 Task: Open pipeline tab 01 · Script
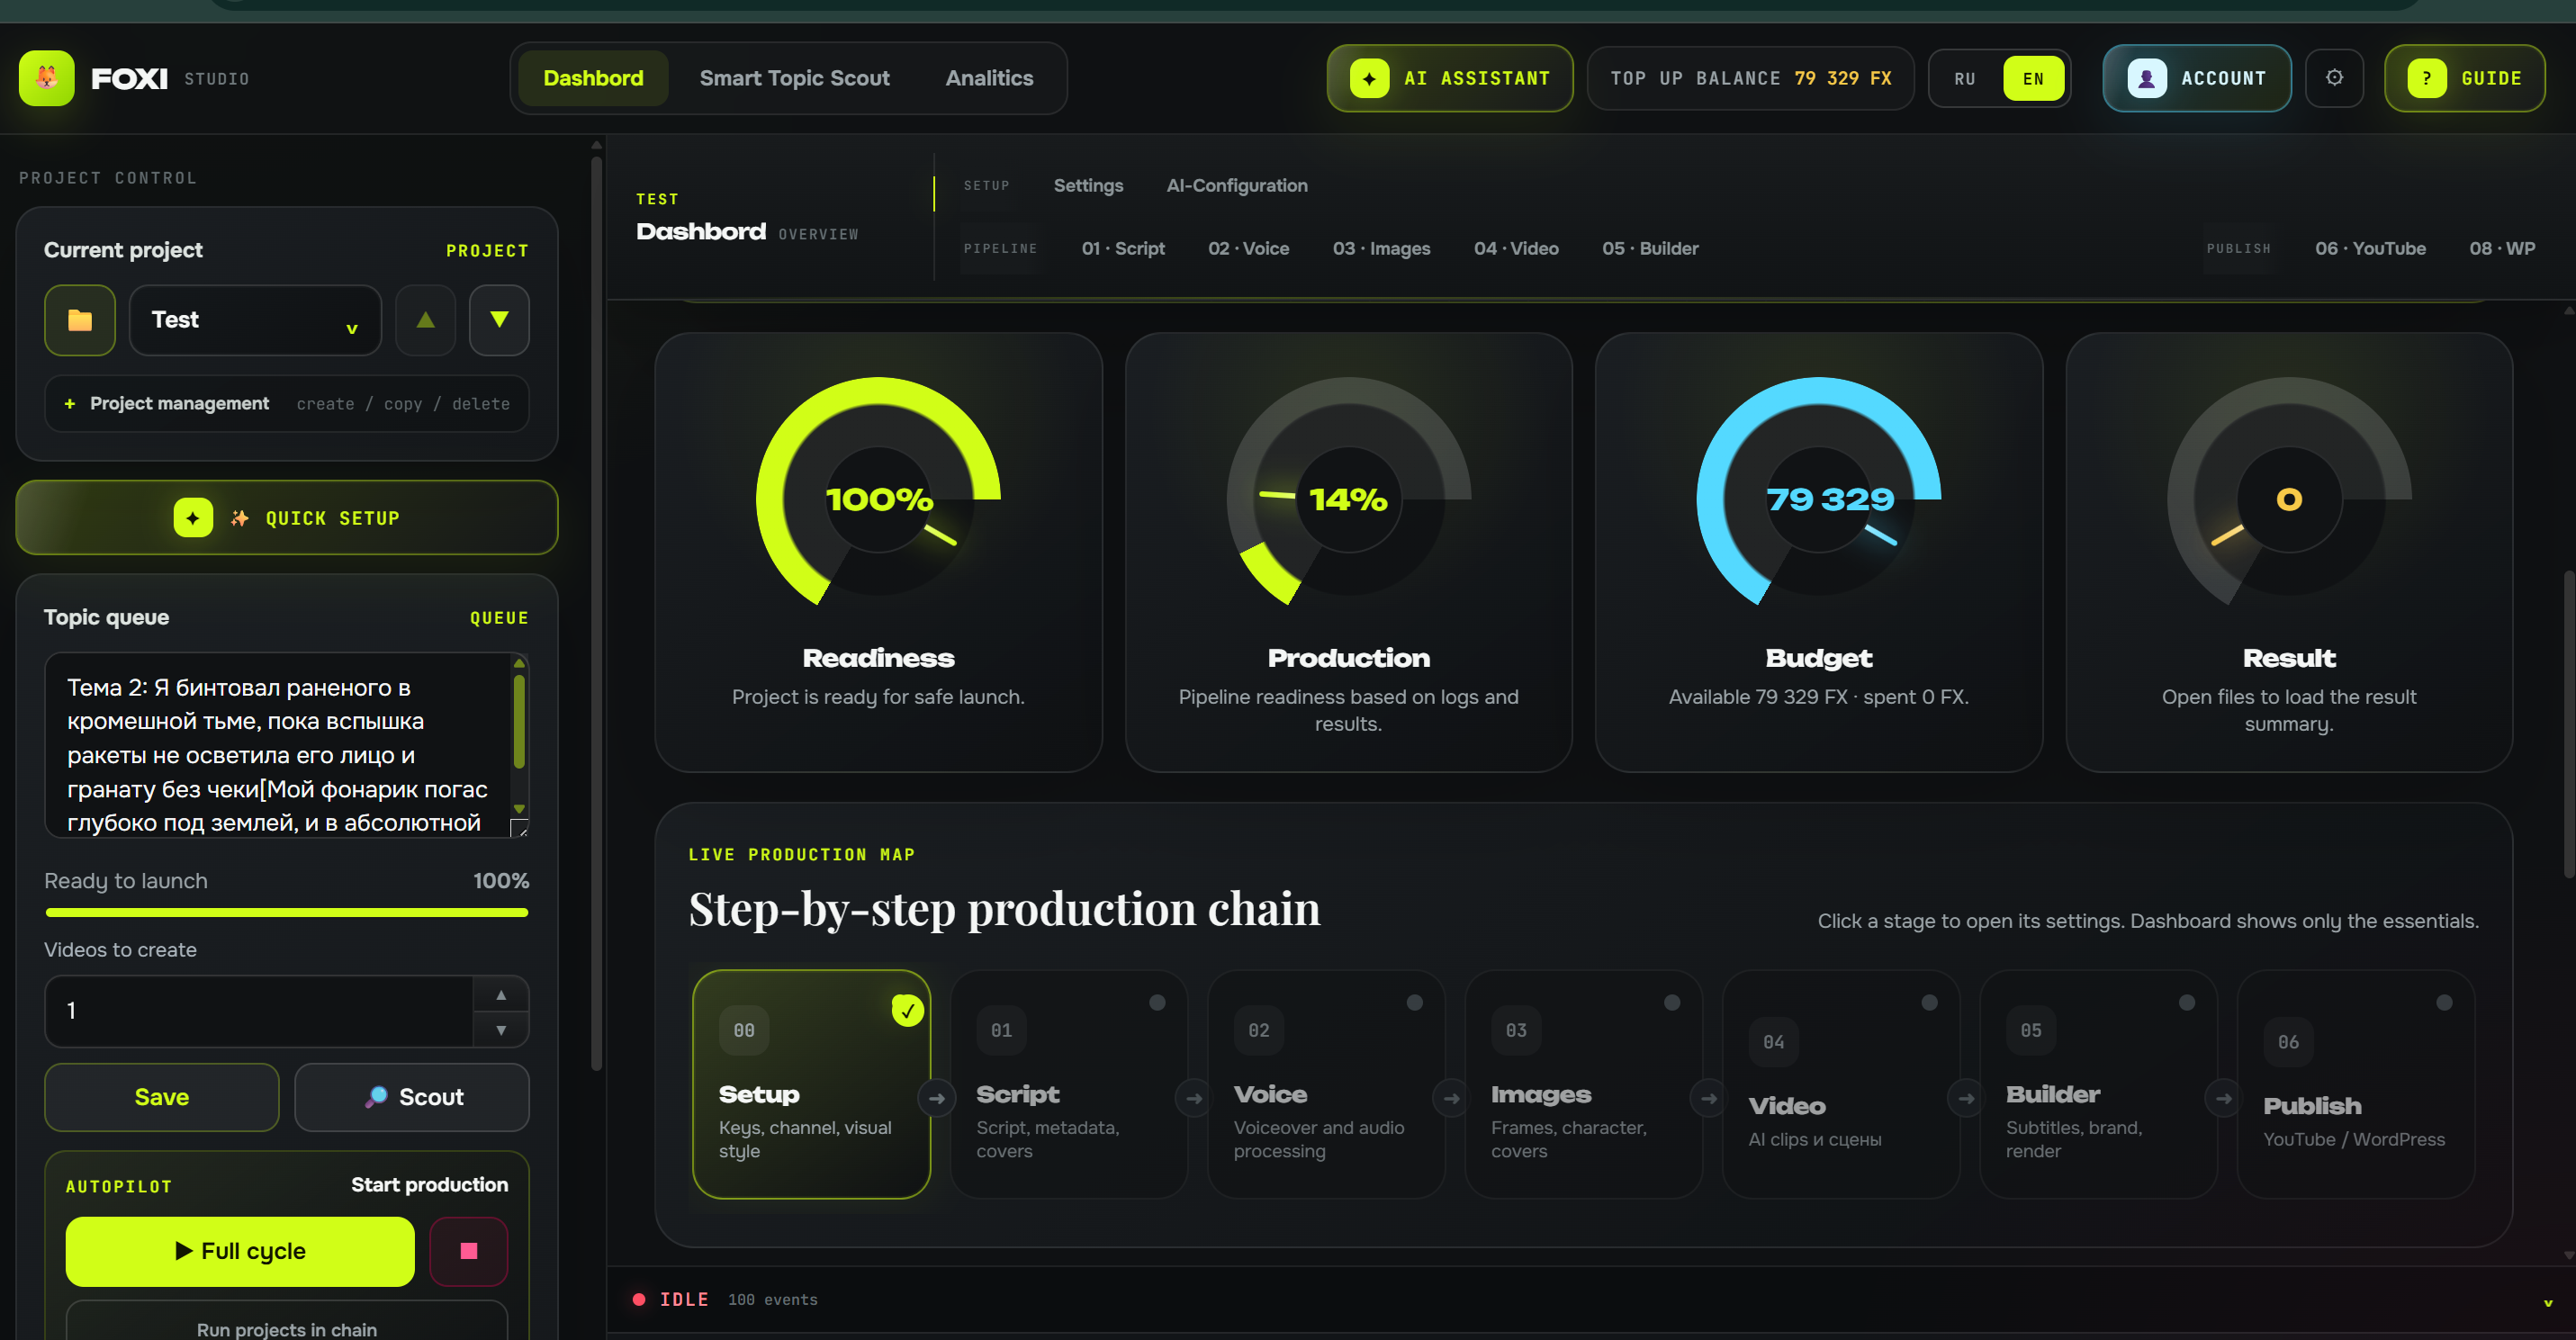(x=1123, y=248)
